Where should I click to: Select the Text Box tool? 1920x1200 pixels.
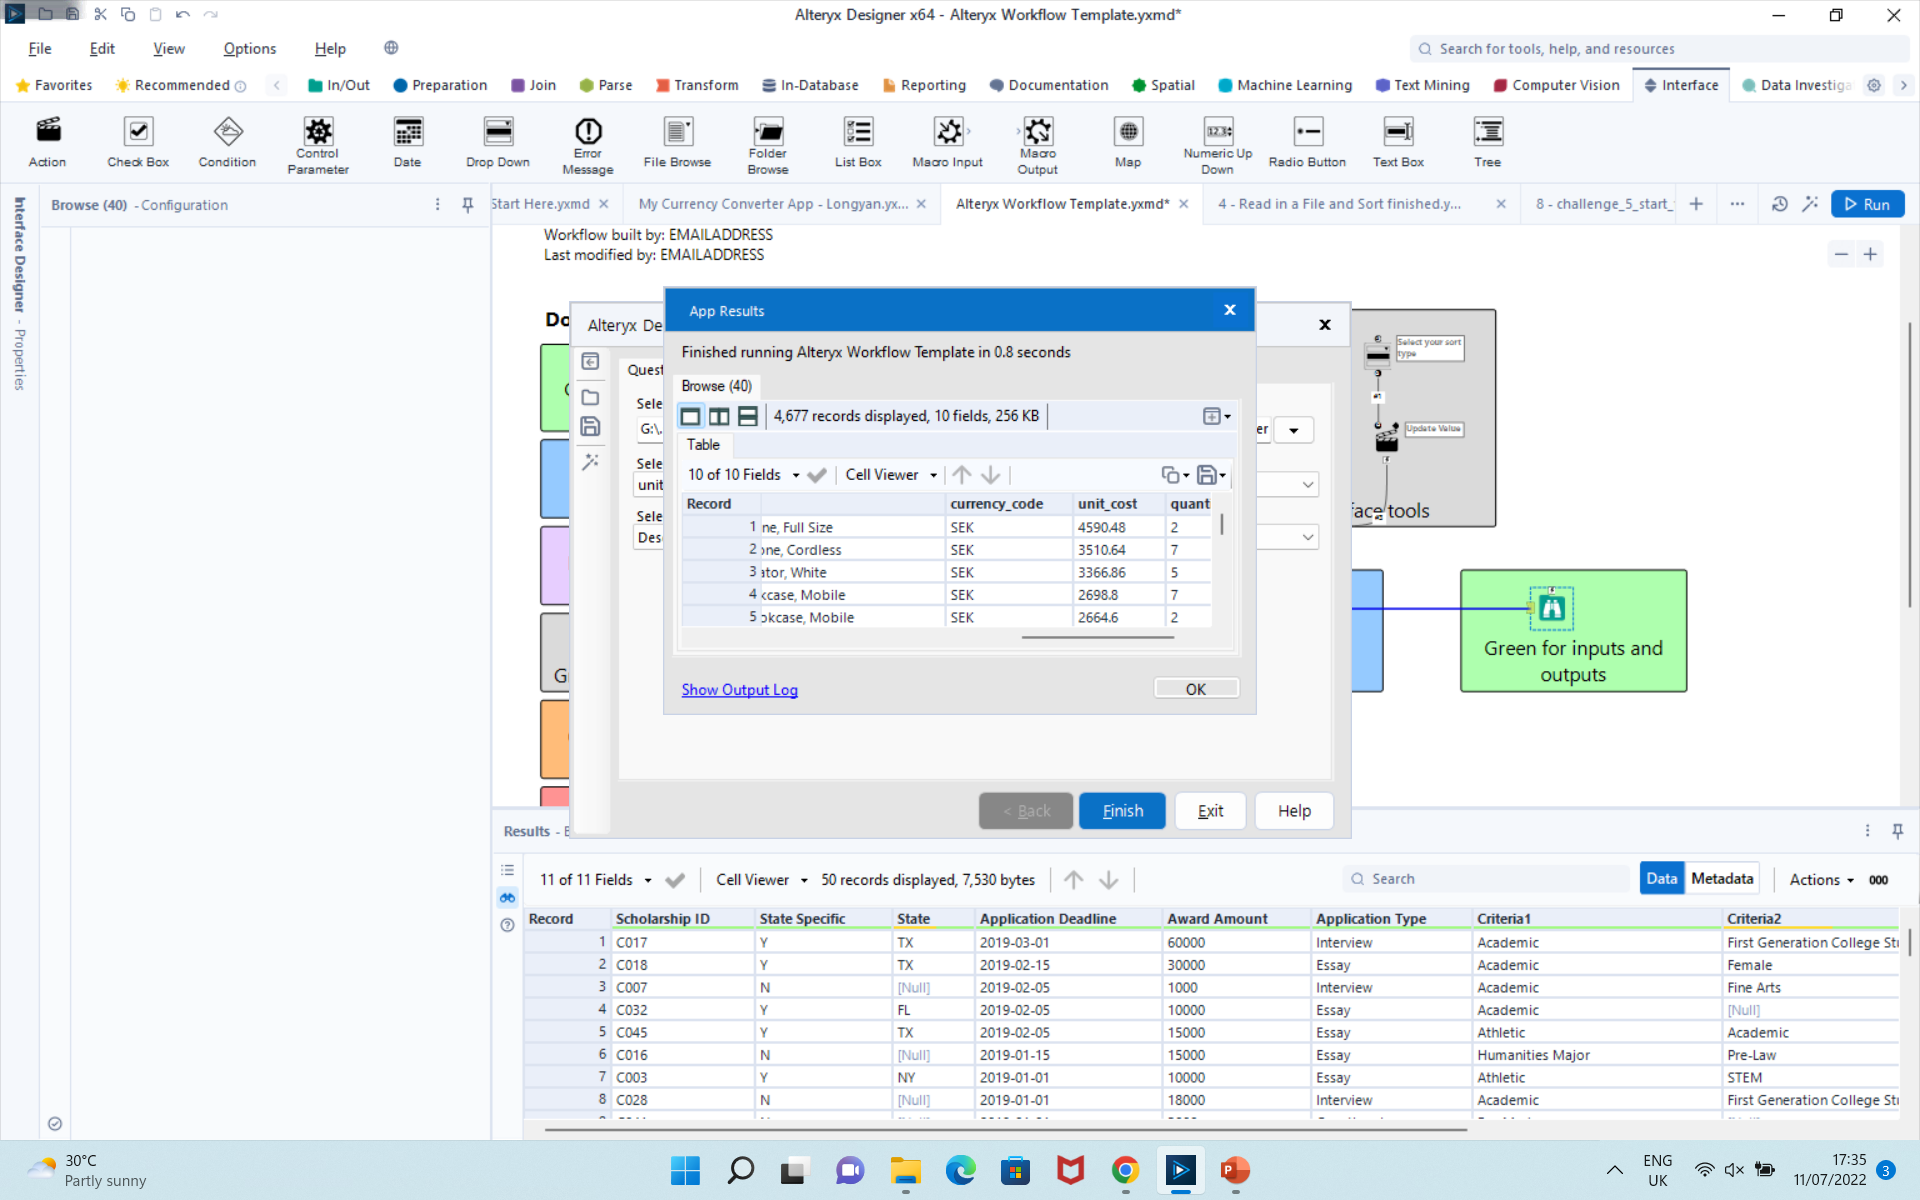tap(1398, 141)
